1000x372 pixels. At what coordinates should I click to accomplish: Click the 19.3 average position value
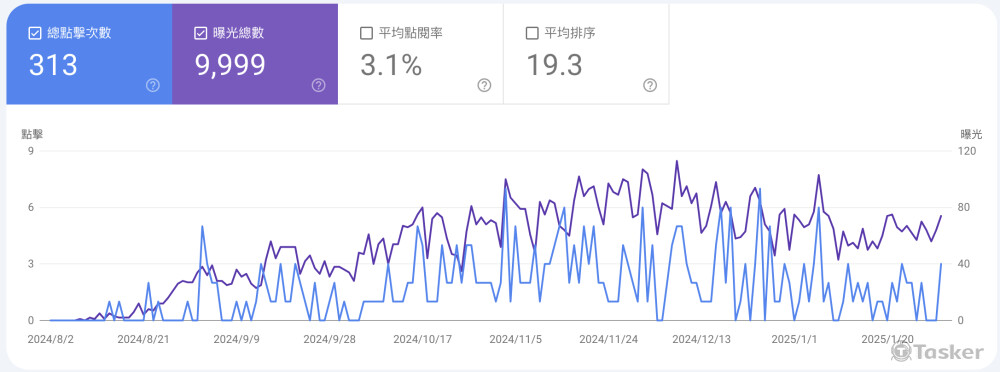coord(554,65)
